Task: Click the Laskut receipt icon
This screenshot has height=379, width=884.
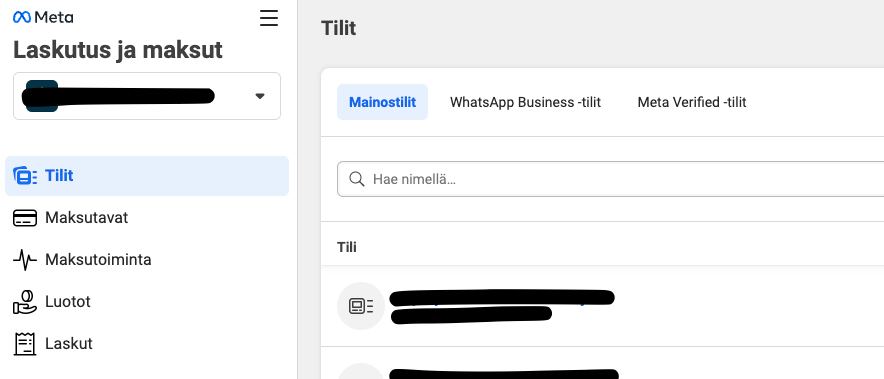Action: click(x=24, y=343)
